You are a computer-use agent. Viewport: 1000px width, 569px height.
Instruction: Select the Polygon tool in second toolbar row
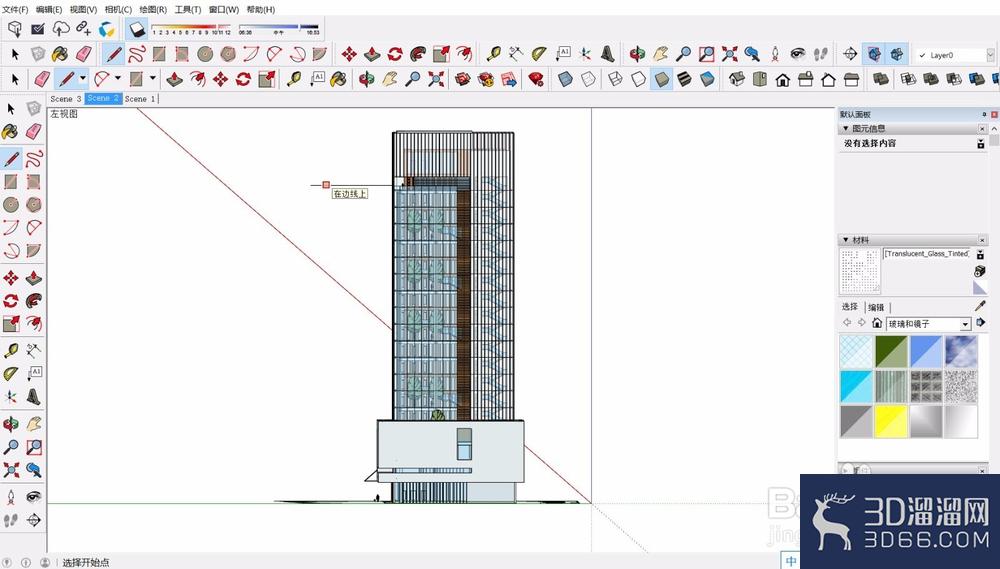click(228, 54)
